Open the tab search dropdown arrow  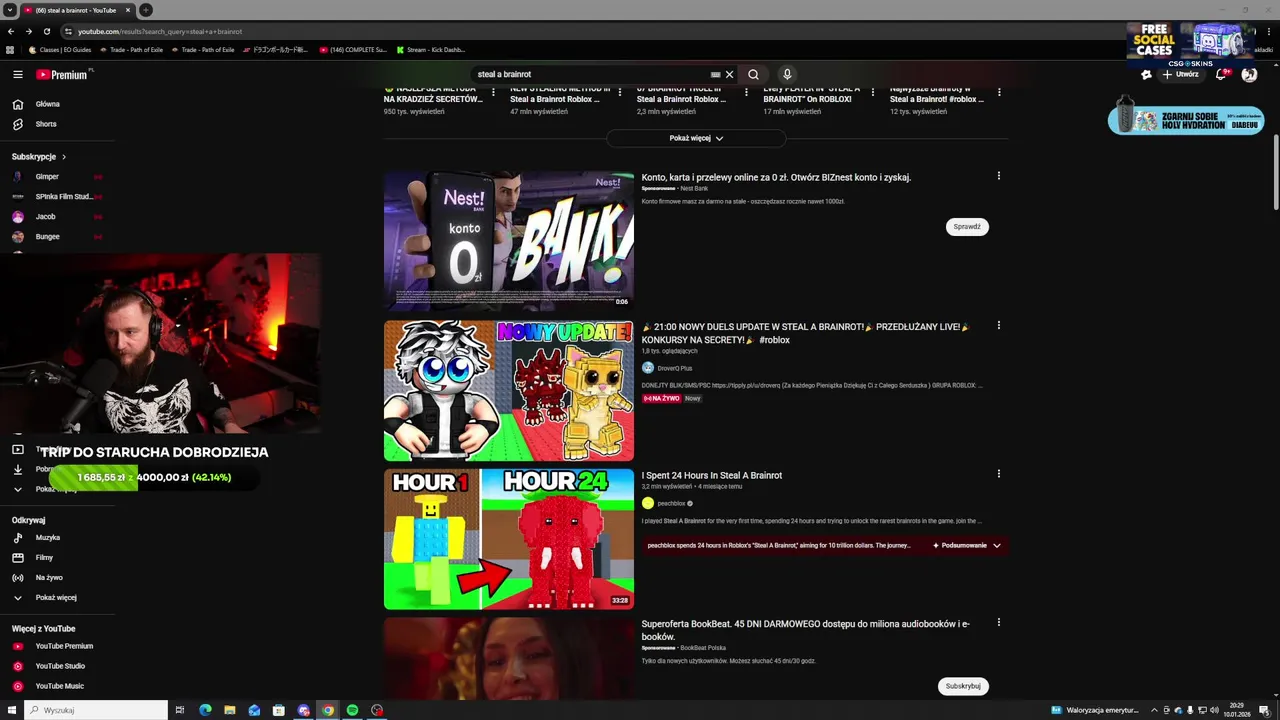point(10,10)
